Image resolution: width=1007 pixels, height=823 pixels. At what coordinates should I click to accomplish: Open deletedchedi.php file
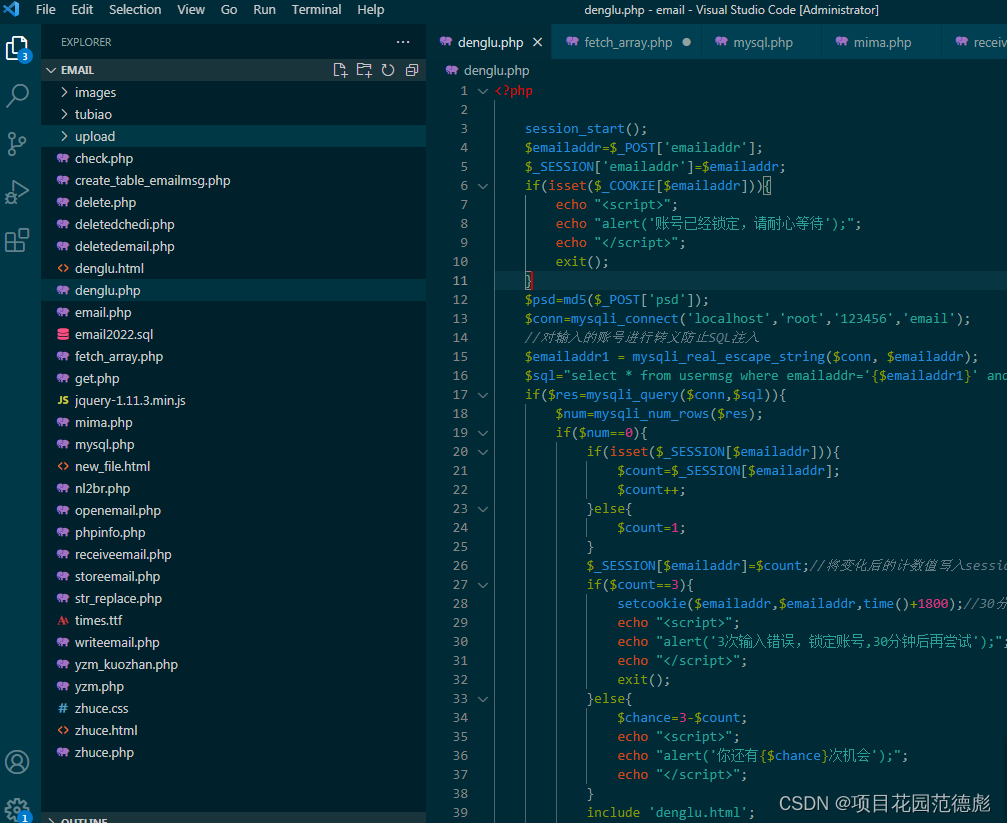tap(233, 224)
